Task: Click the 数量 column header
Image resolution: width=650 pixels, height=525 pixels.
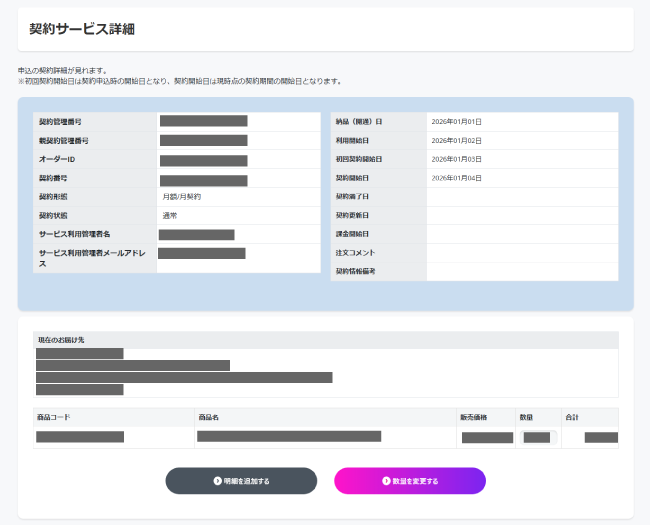Action: tap(526, 417)
